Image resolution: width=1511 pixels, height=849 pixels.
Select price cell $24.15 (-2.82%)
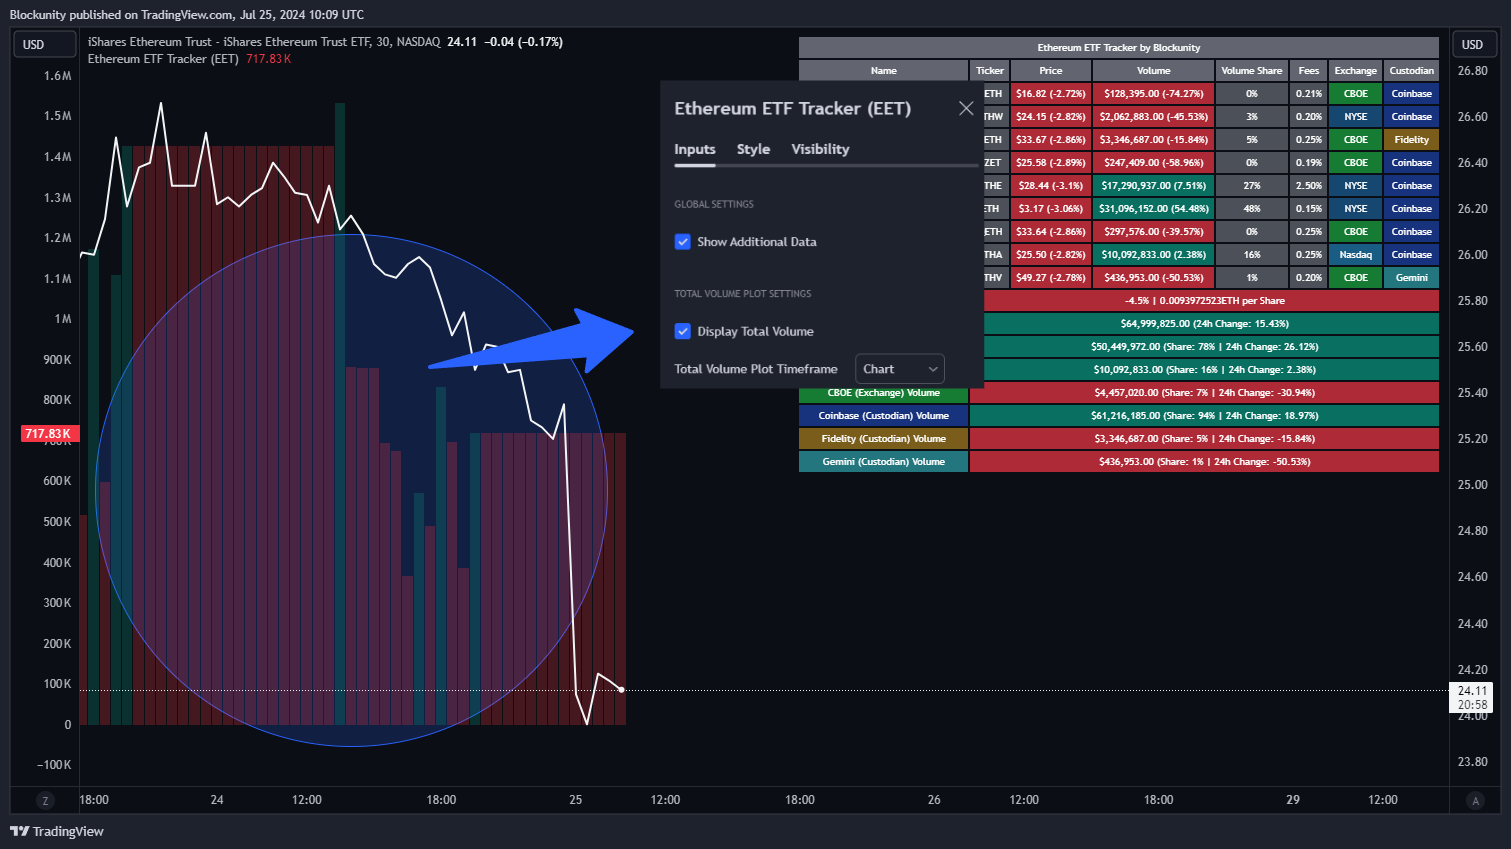click(1051, 116)
